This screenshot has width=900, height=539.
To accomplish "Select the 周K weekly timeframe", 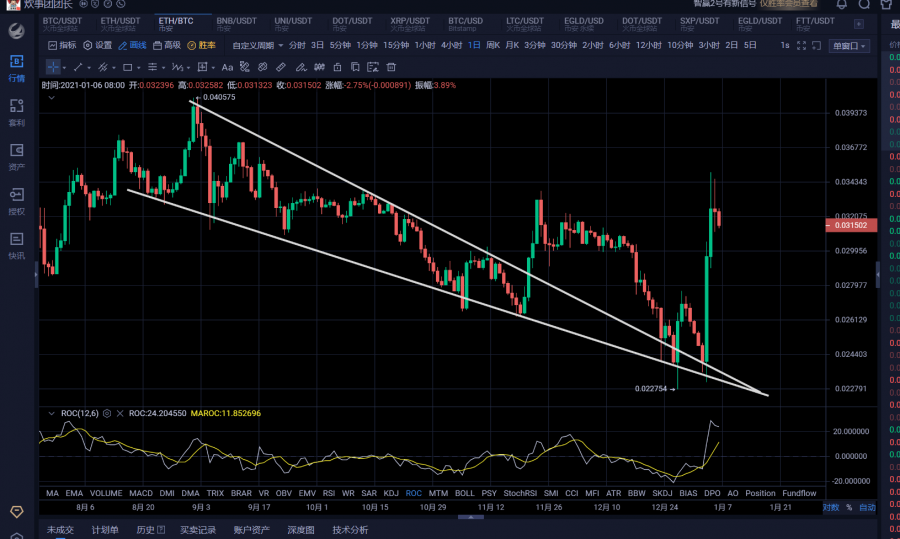I will (x=493, y=45).
